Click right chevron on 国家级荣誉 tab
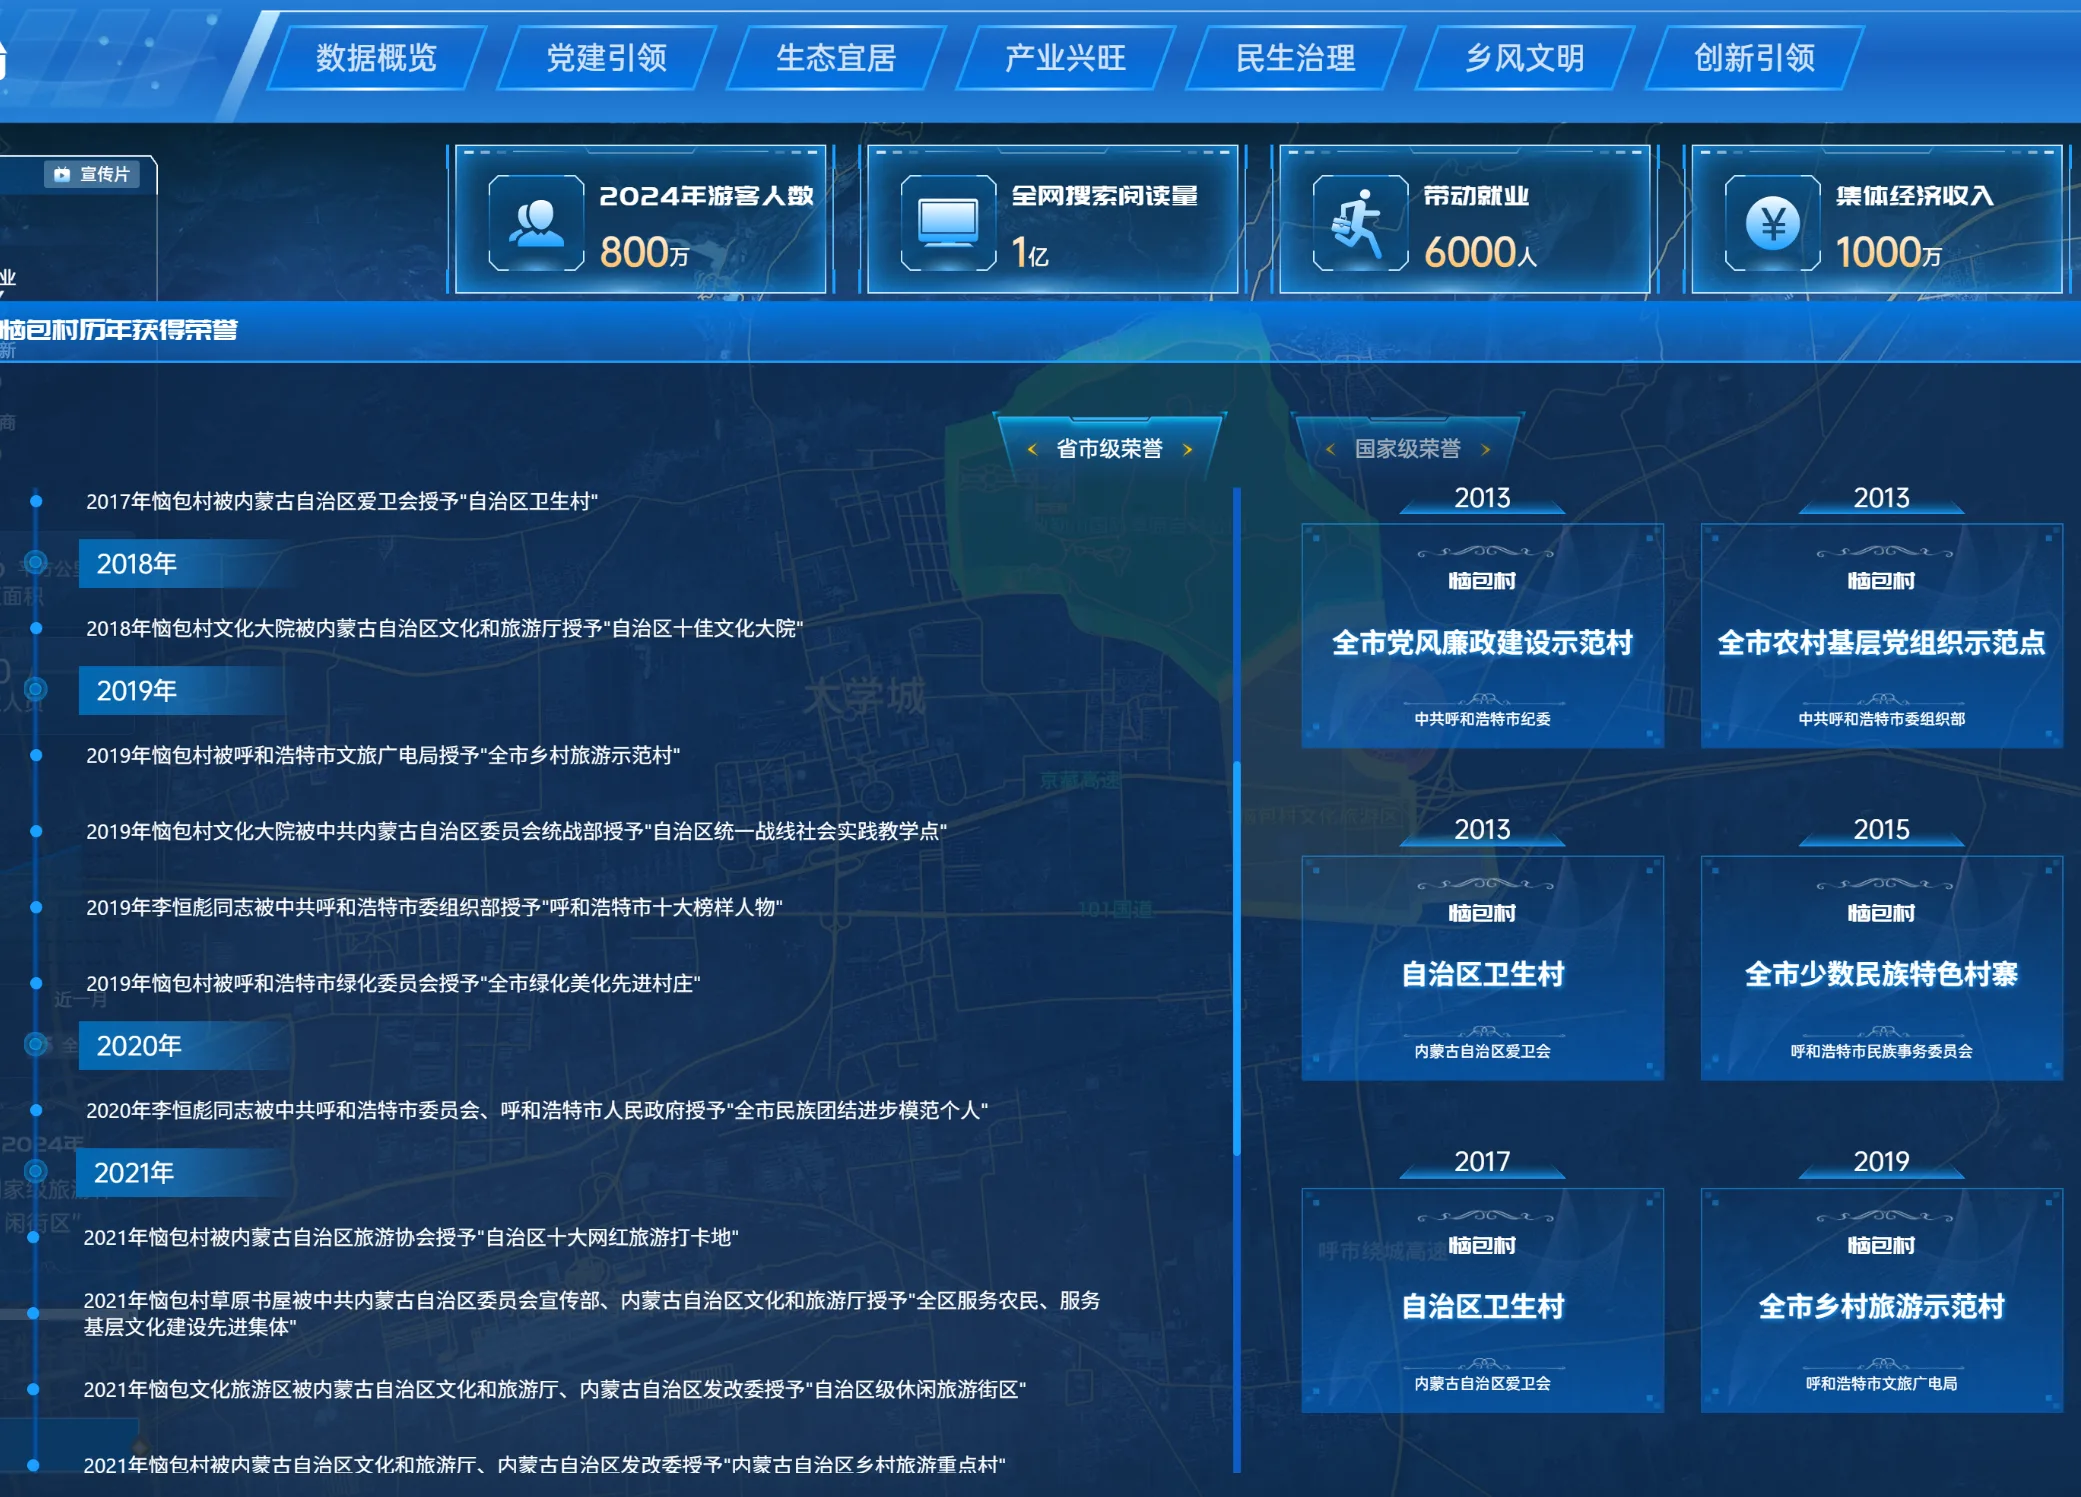Viewport: 2081px width, 1497px height. tap(1485, 449)
